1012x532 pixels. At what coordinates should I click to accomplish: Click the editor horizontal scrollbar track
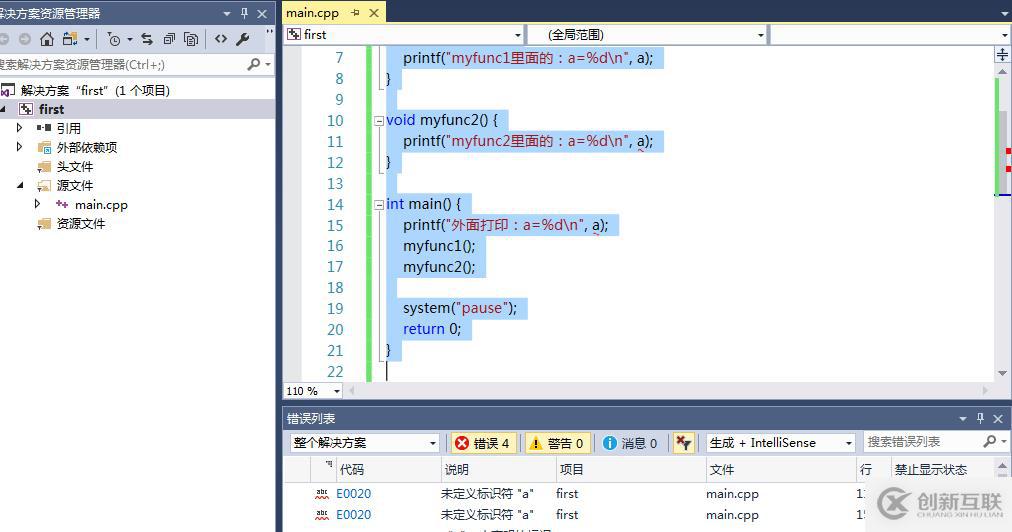(x=668, y=391)
